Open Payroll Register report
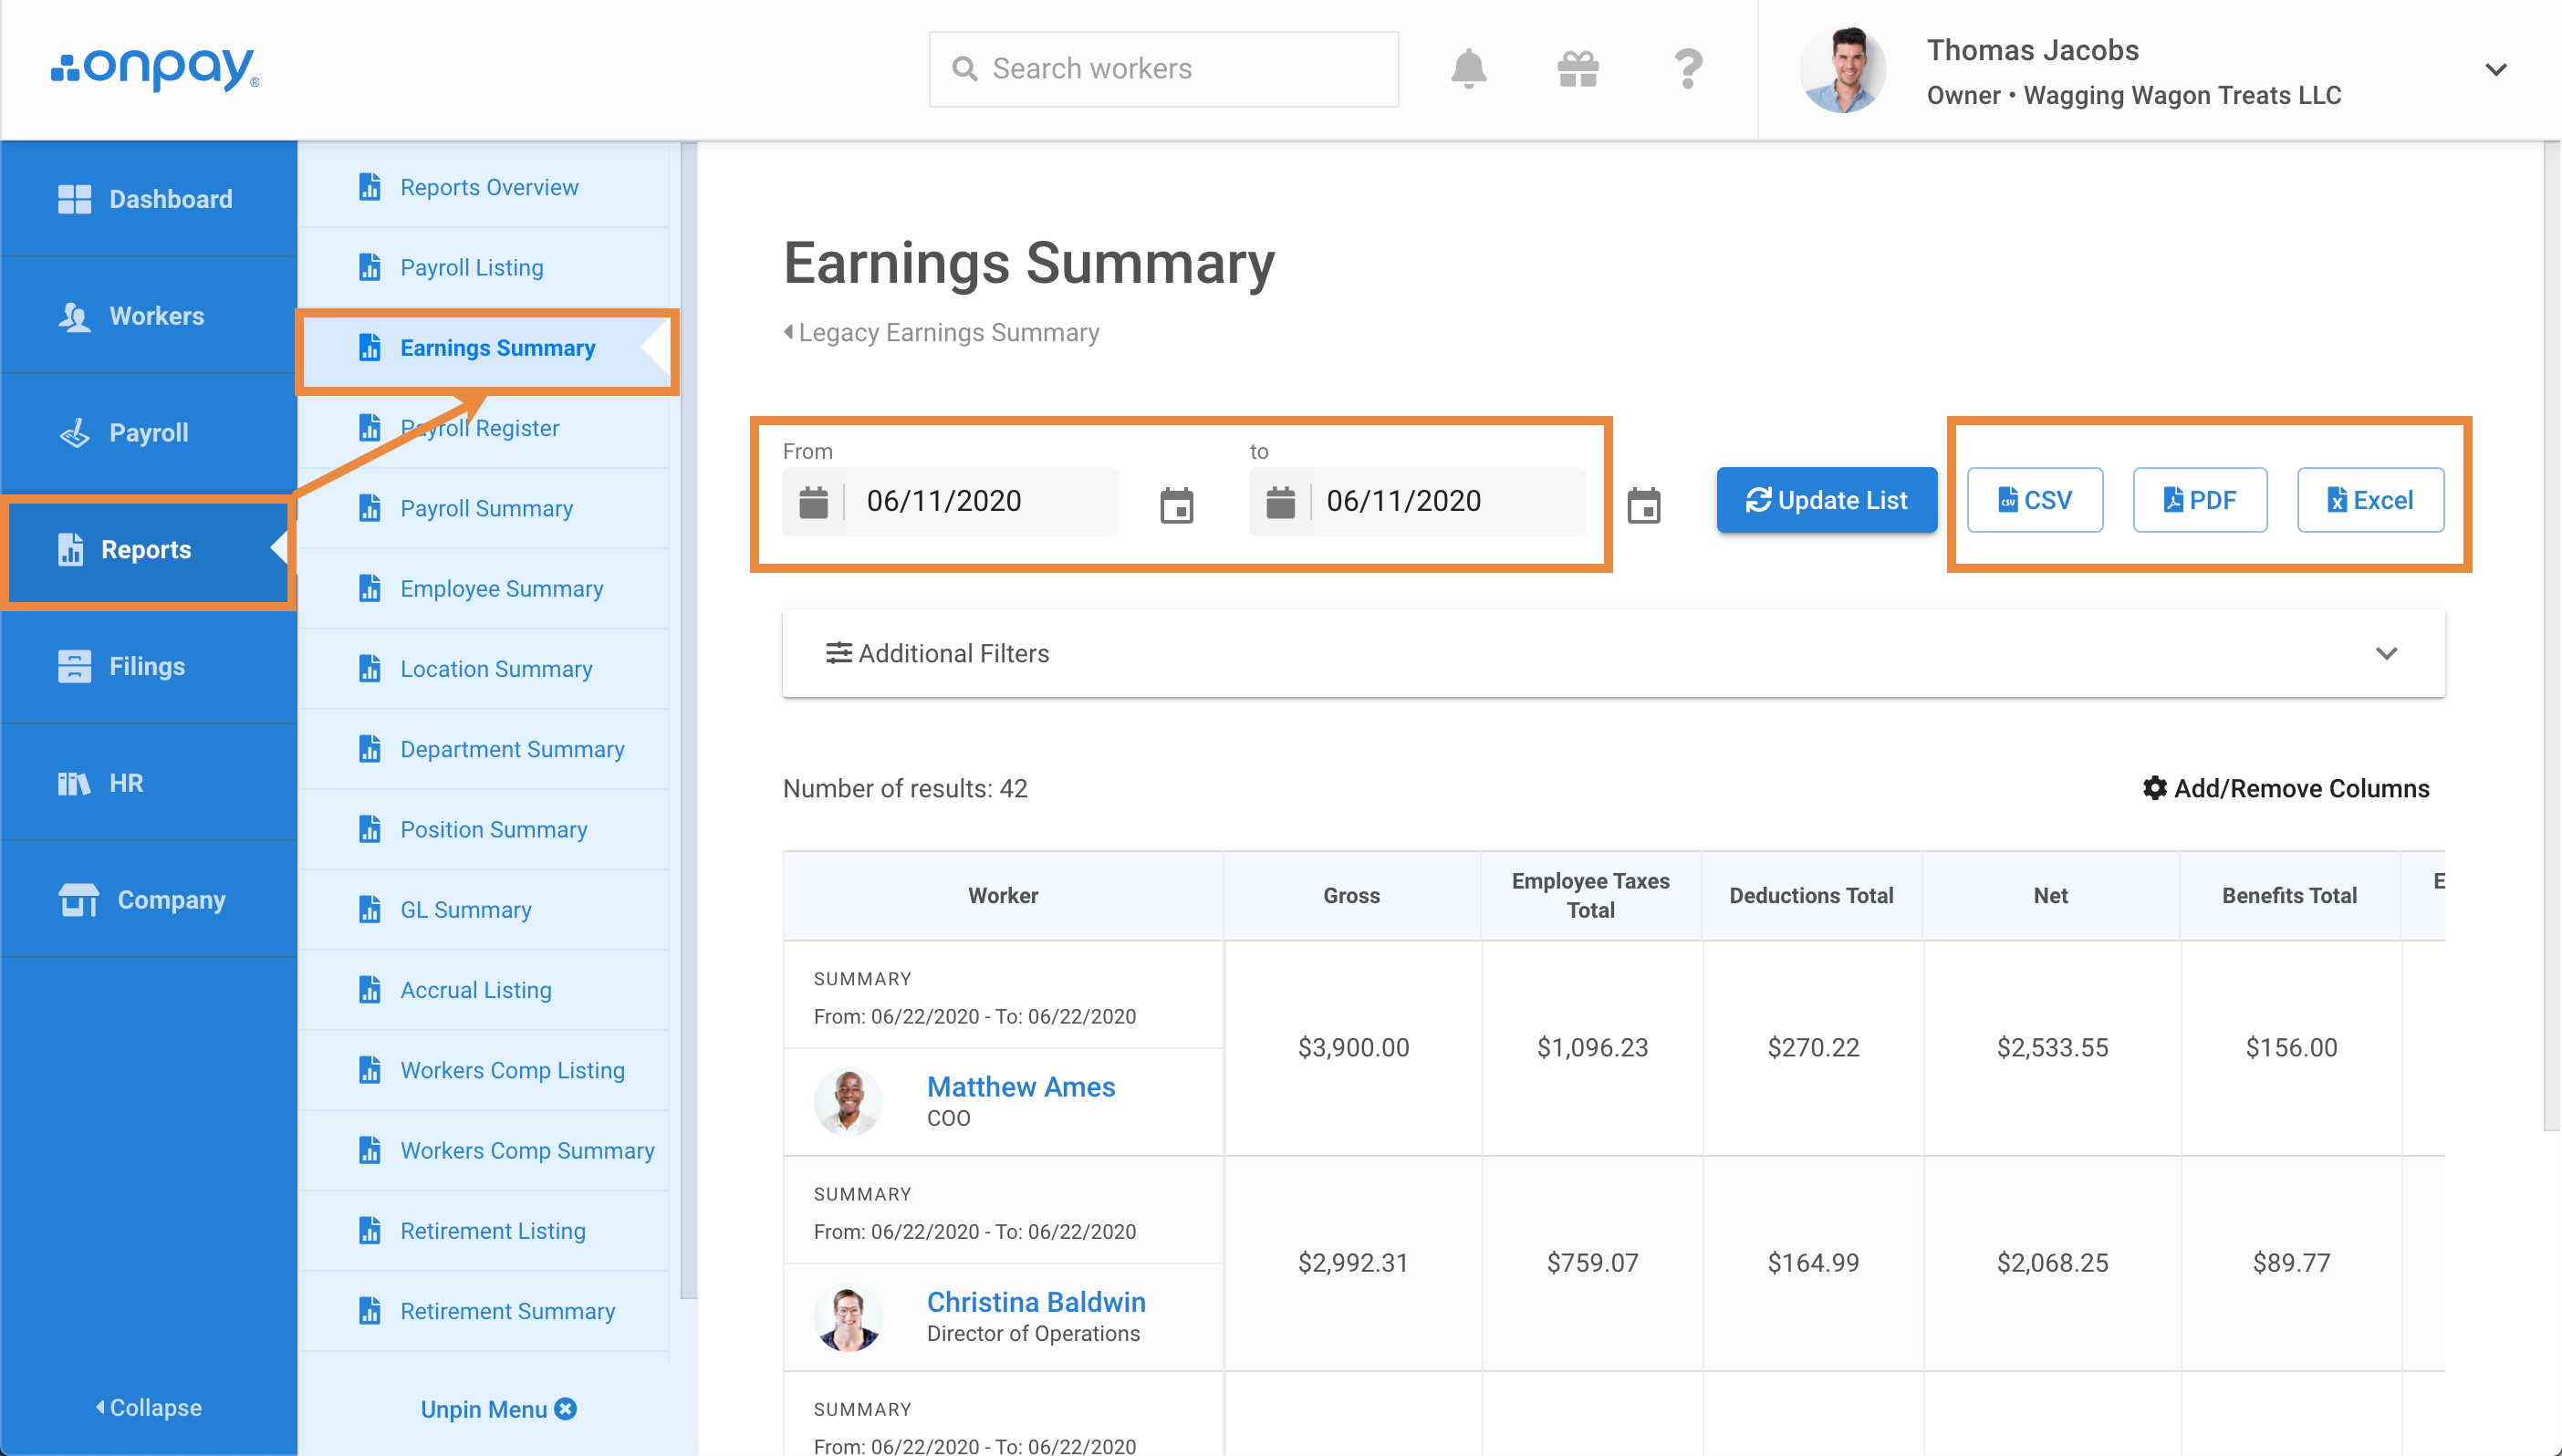The image size is (2562, 1456). pos(483,428)
